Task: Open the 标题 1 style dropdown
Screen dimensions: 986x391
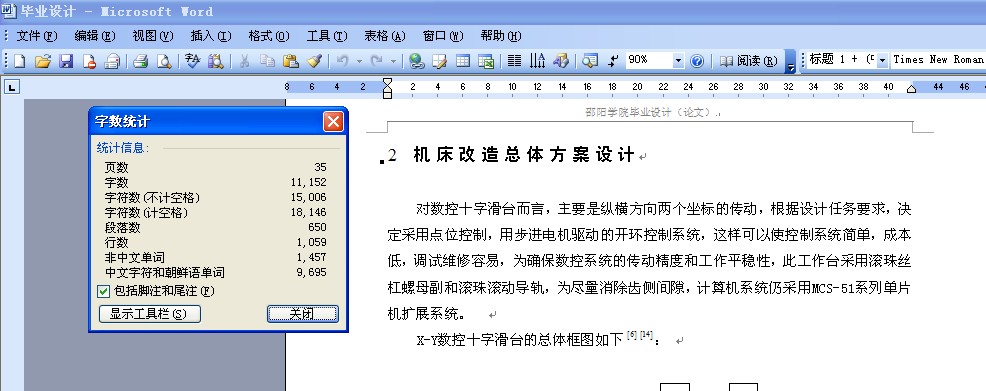Action: [882, 60]
